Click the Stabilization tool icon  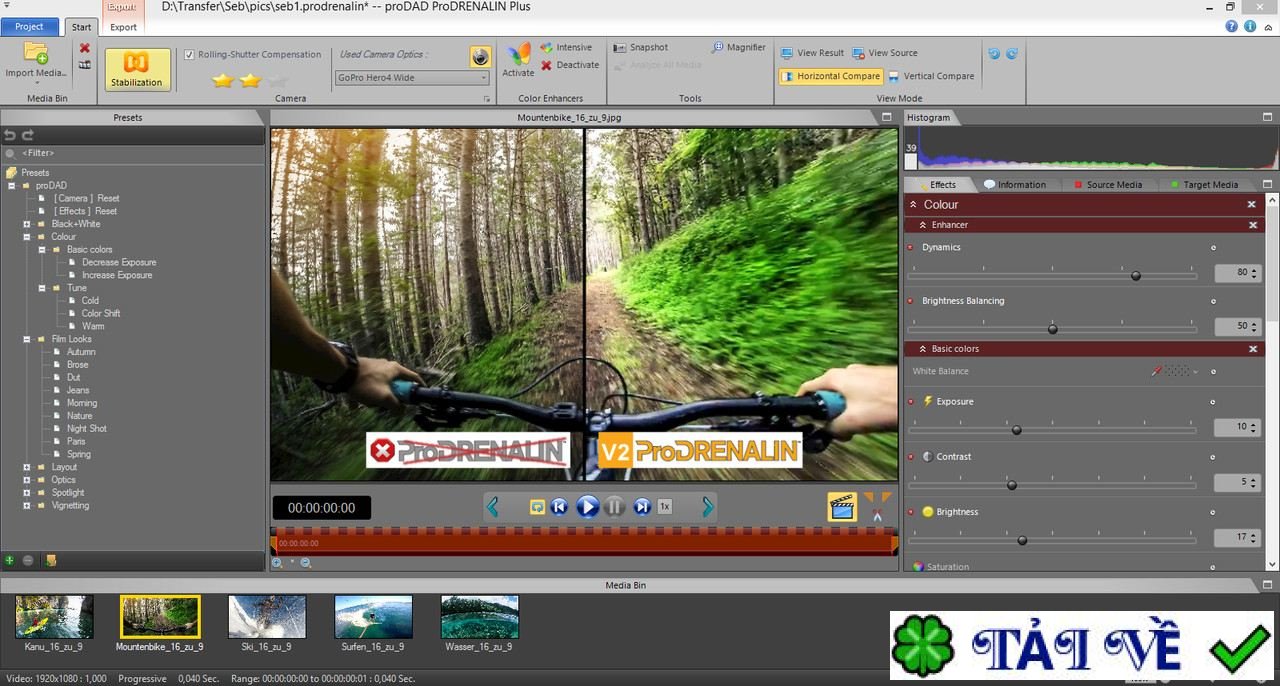[137, 68]
